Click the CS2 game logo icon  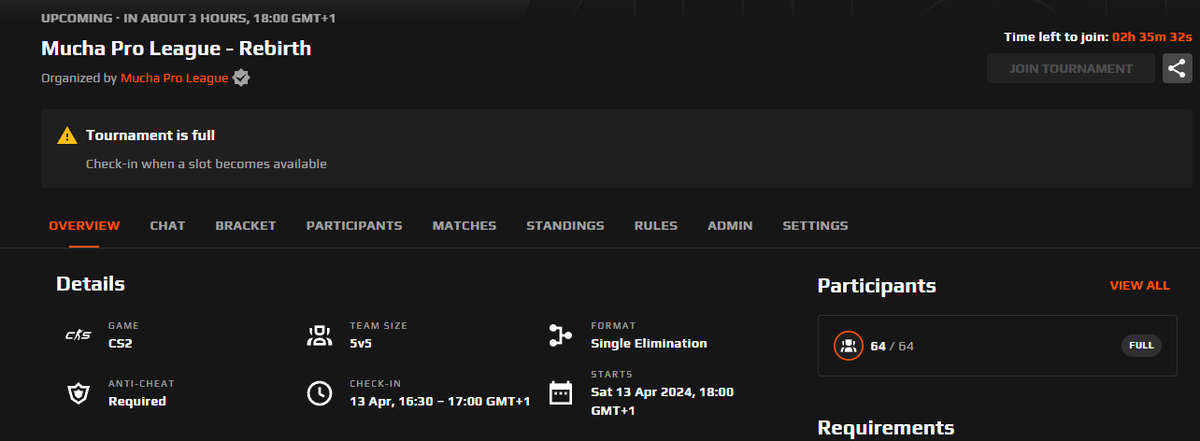click(77, 335)
